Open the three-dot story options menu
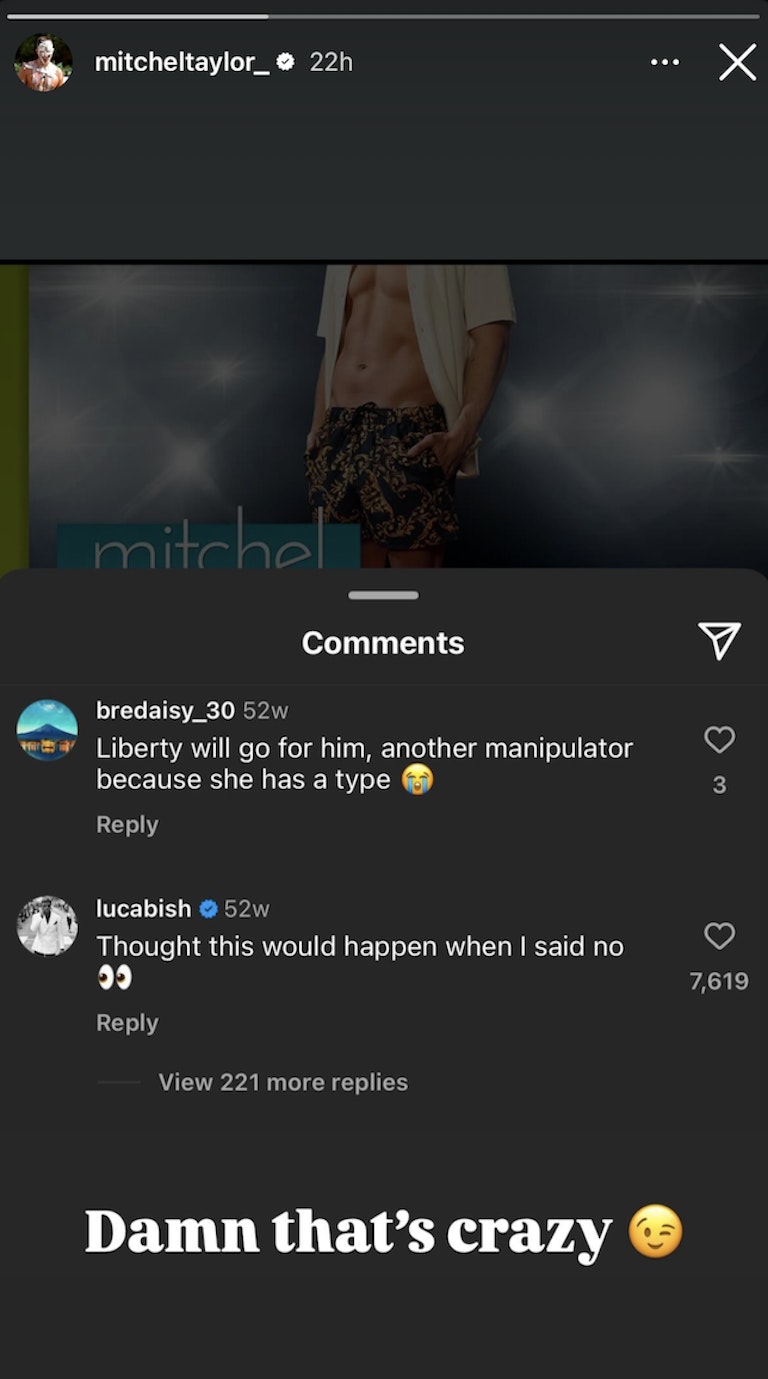The height and width of the screenshot is (1379, 768). click(x=665, y=62)
